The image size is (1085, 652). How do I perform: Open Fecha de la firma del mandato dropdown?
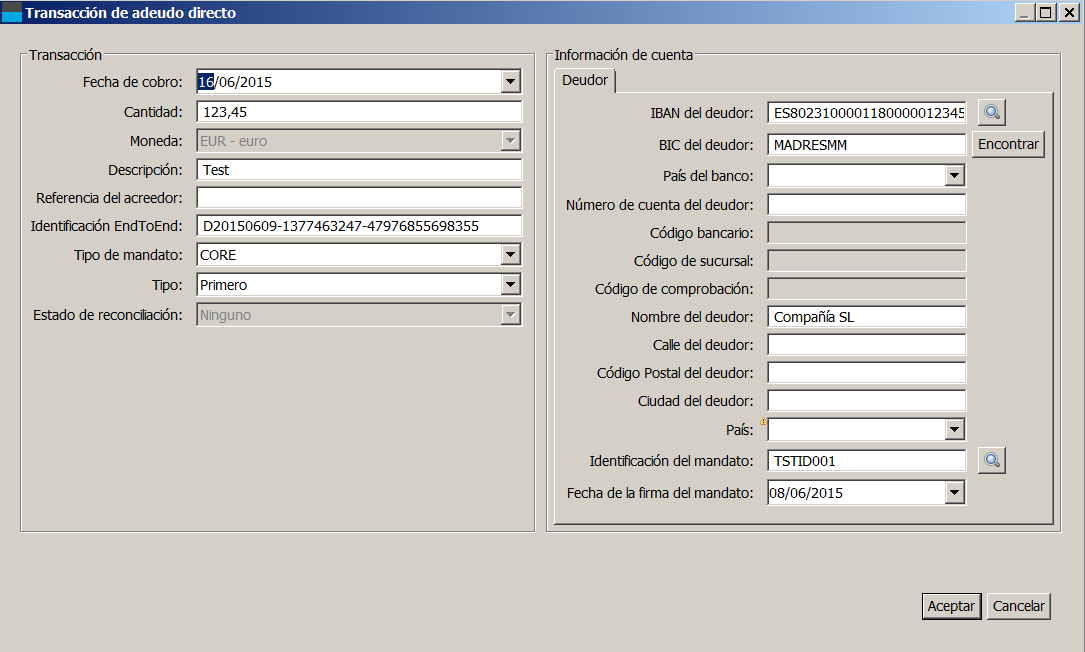click(x=954, y=492)
